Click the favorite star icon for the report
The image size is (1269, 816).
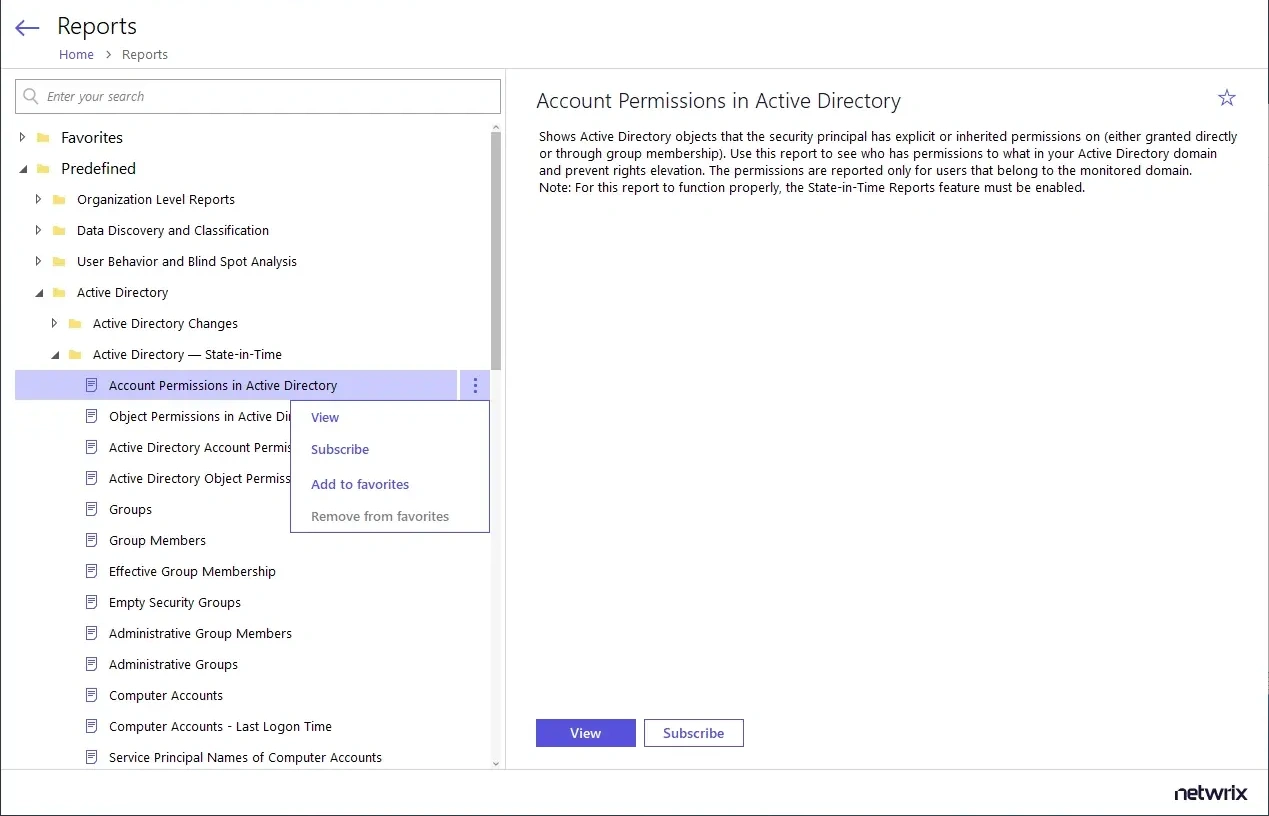click(1226, 98)
